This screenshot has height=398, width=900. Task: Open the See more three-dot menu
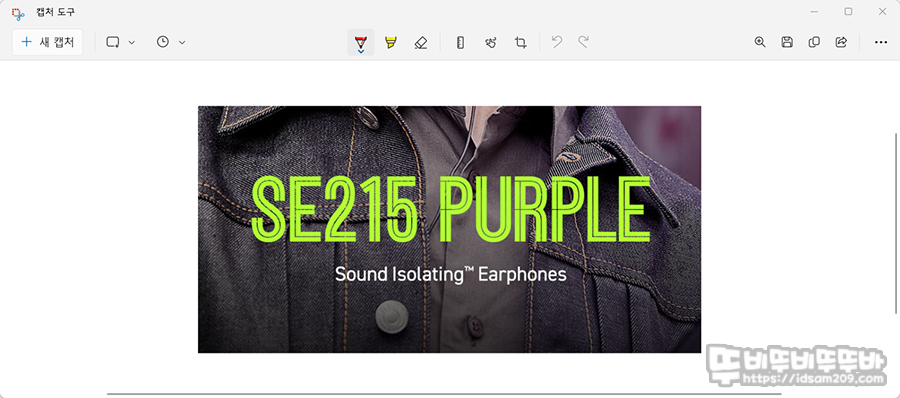click(x=881, y=42)
